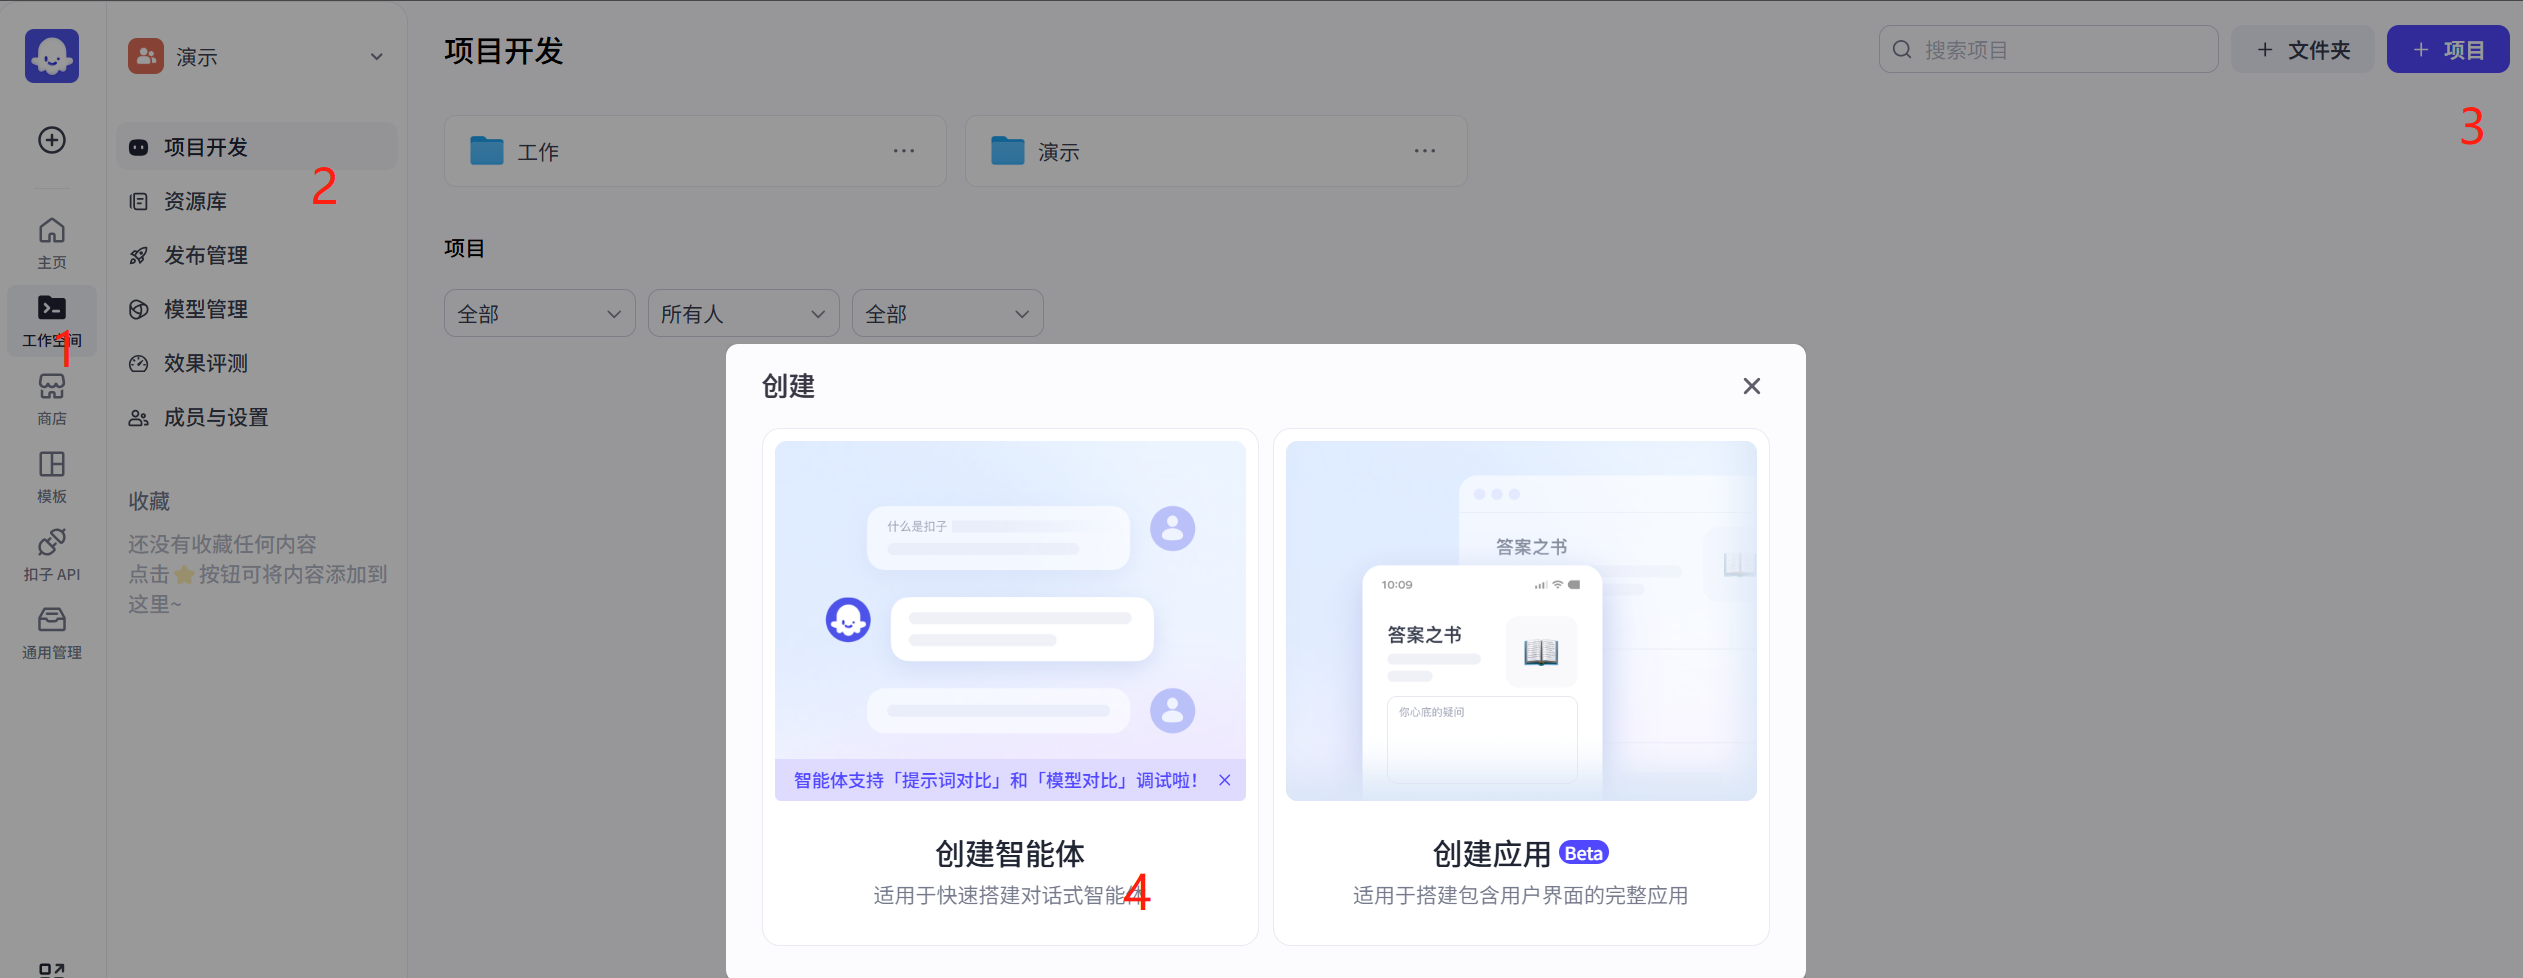The width and height of the screenshot is (2523, 978).
Task: Open the 主页 home icon
Action: pos(52,242)
